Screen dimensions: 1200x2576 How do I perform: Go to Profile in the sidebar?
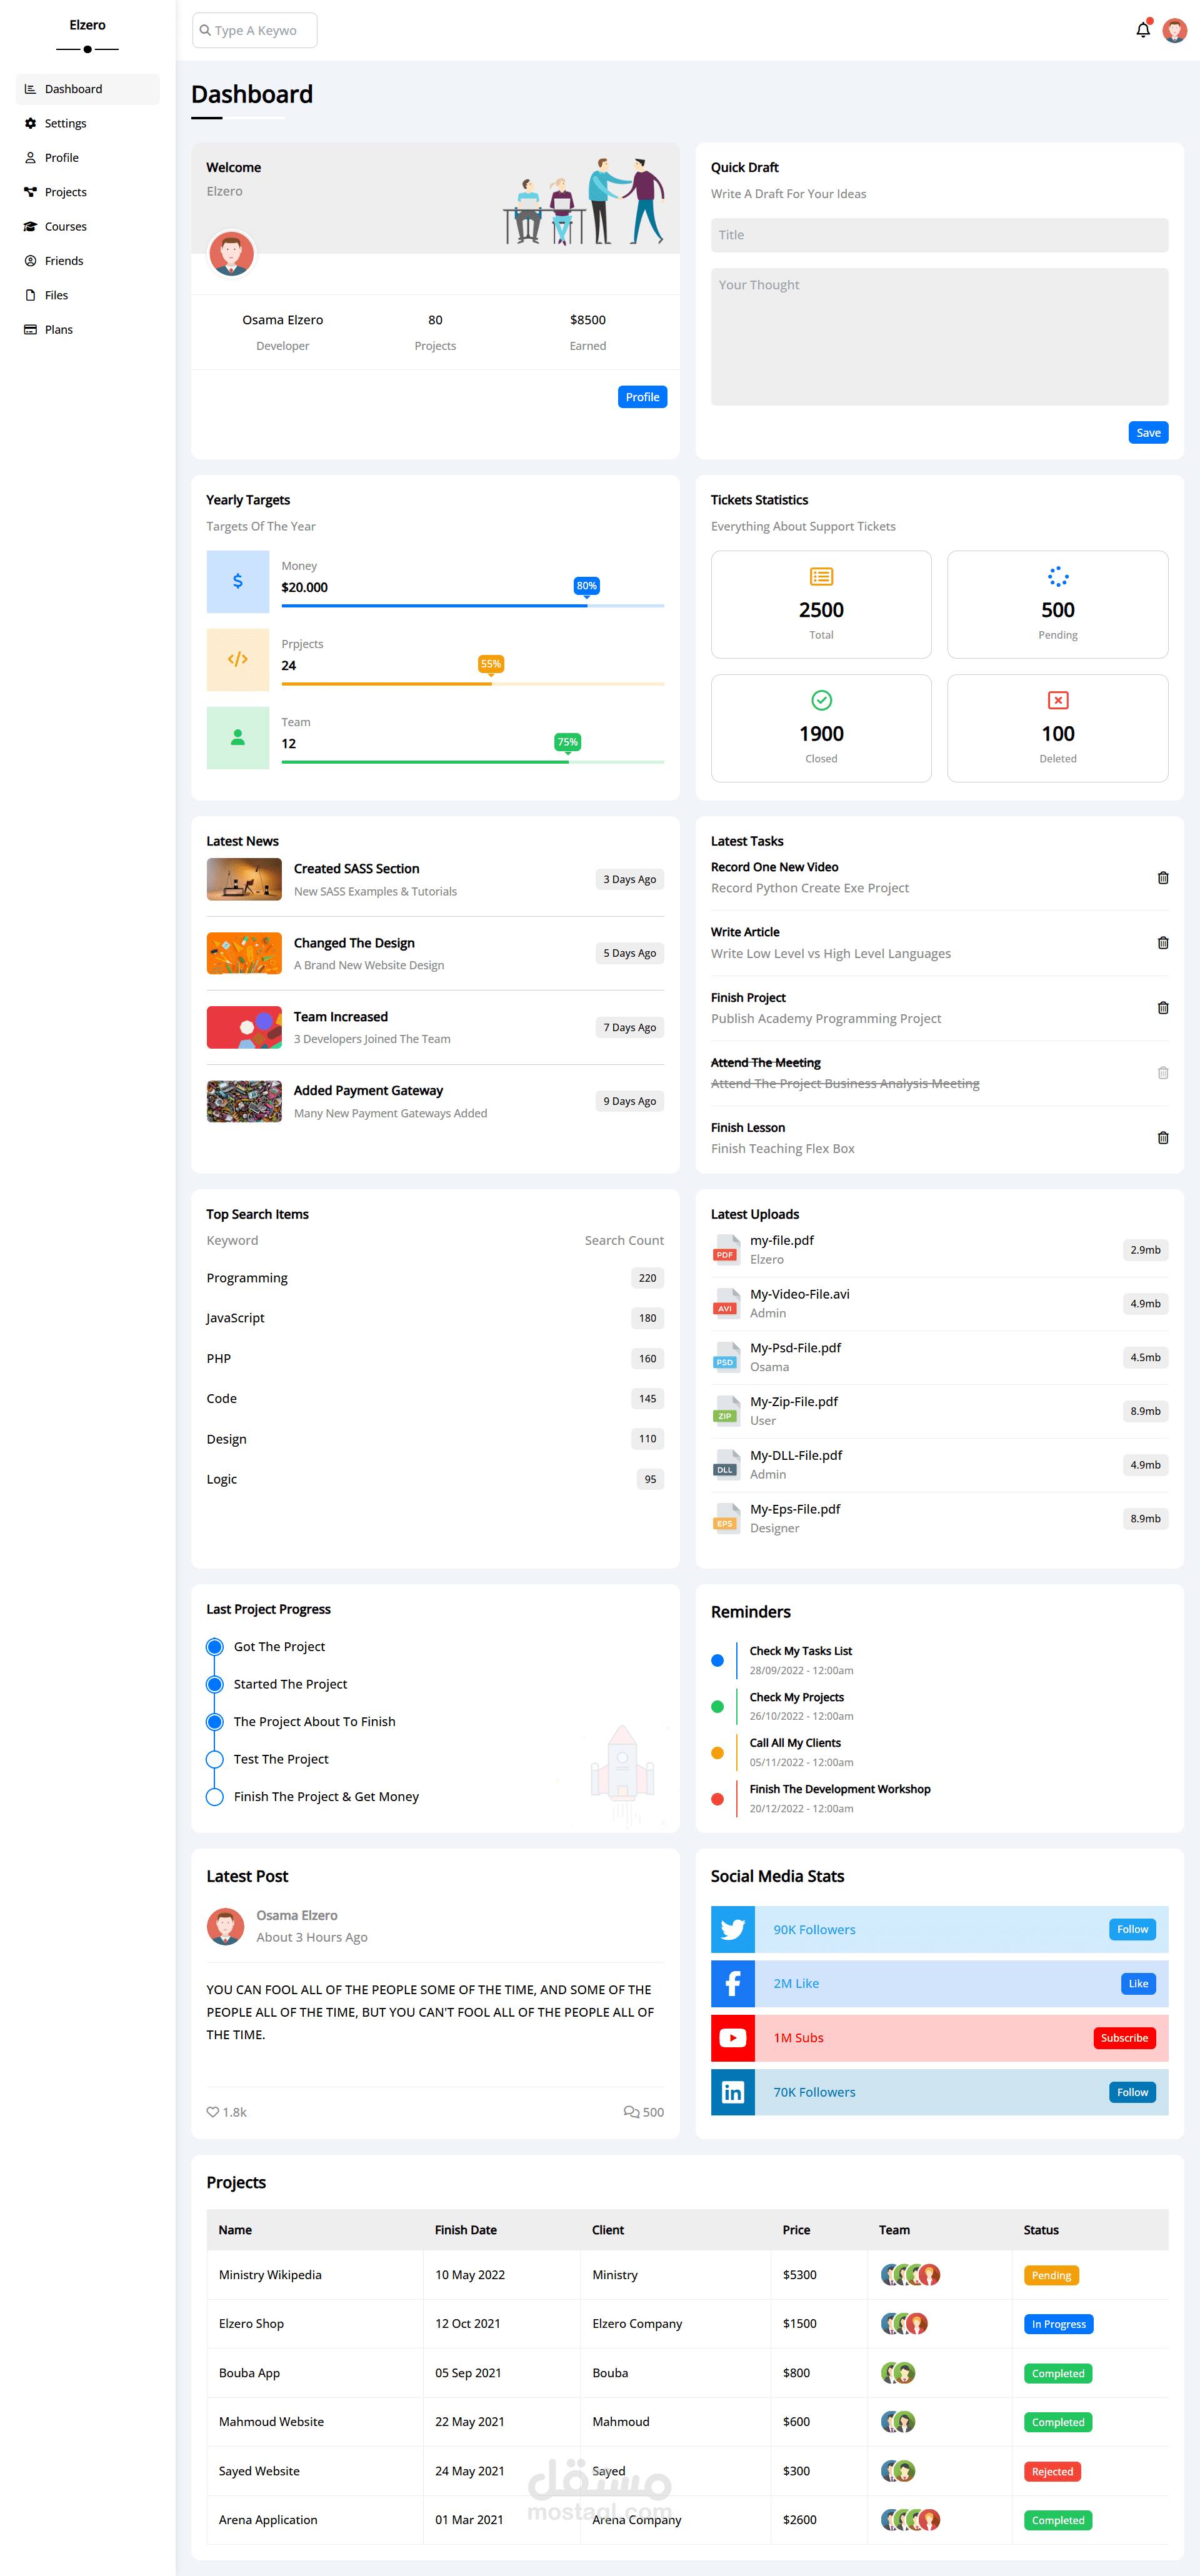click(x=88, y=158)
